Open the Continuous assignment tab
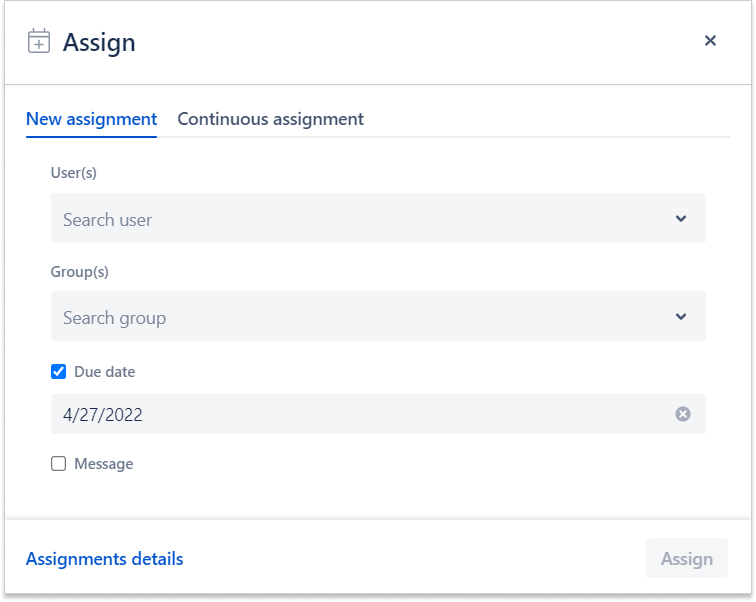The height and width of the screenshot is (602, 756). pos(270,119)
